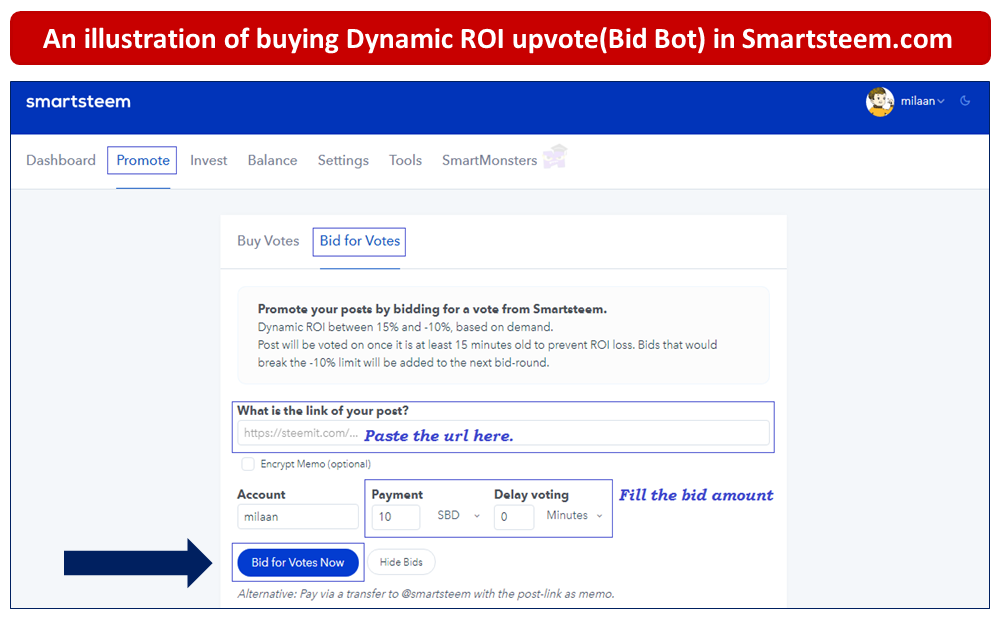Click the 'Promote your posts by bidding' heading
The width and height of the screenshot is (1001, 617).
[x=432, y=309]
